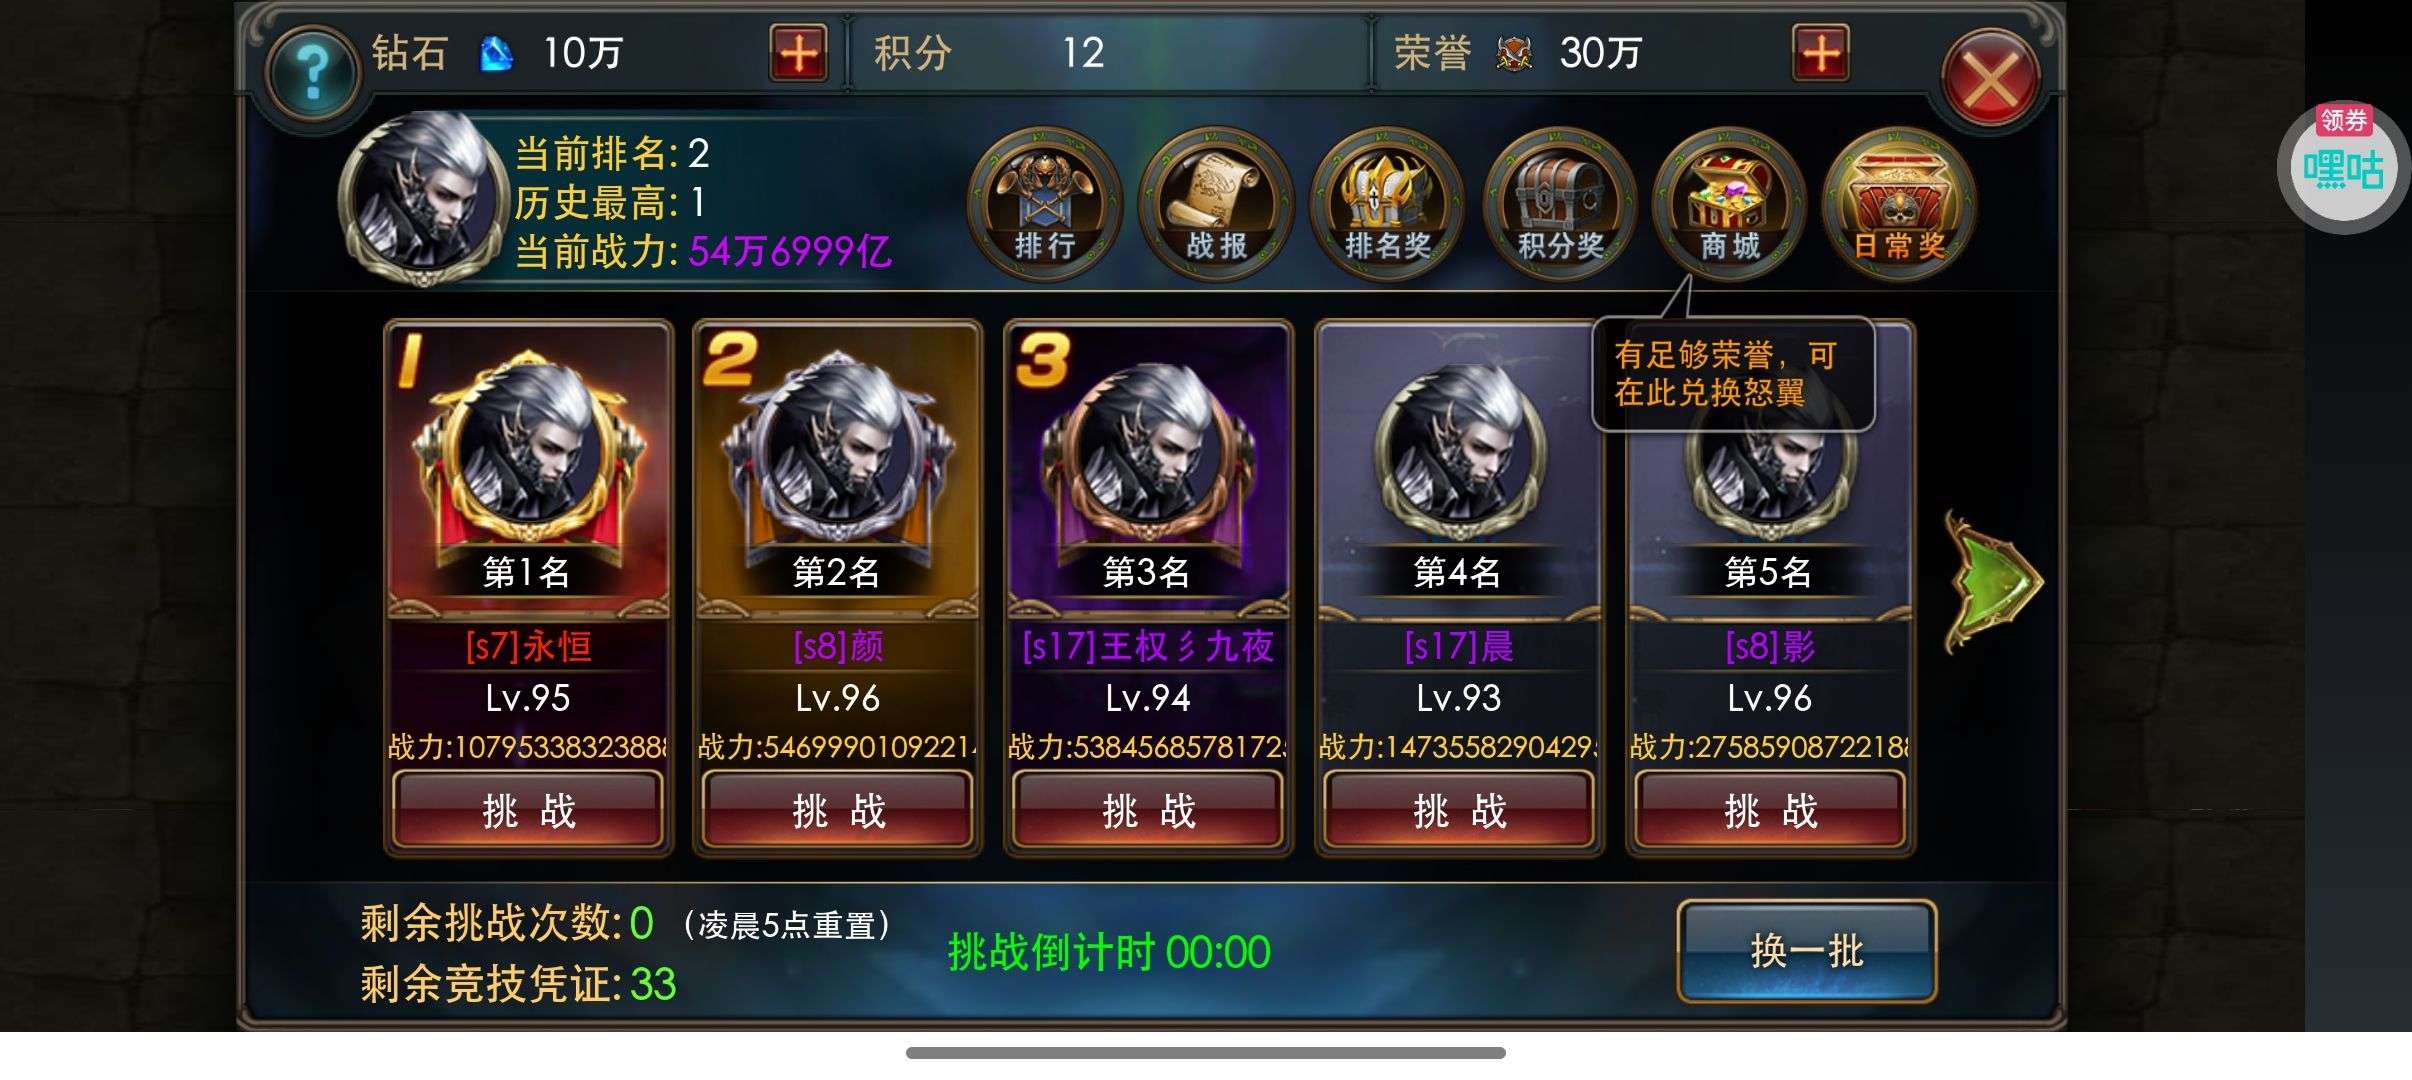Image resolution: width=2412 pixels, height=1080 pixels.
Task: Challenge fourth place player 晨
Action: click(1459, 811)
